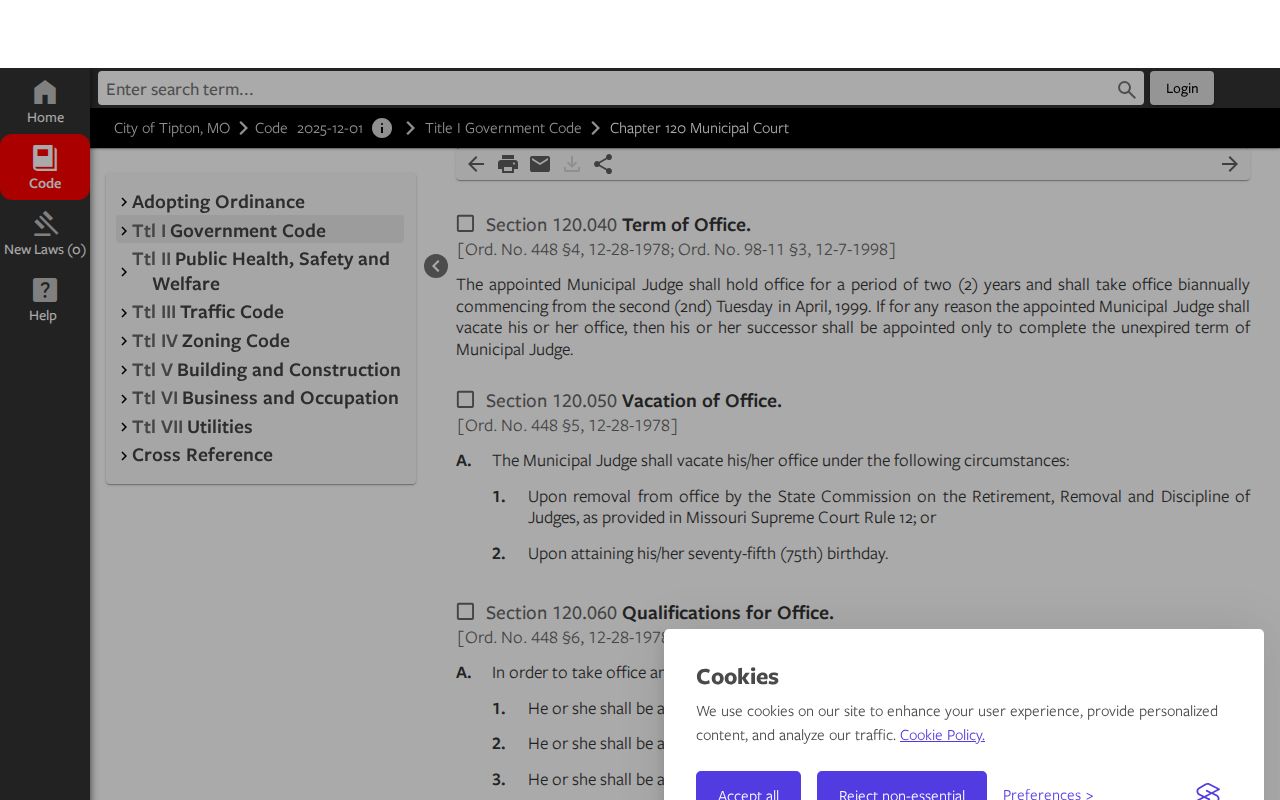Share this chapter via share icon

[x=603, y=164]
